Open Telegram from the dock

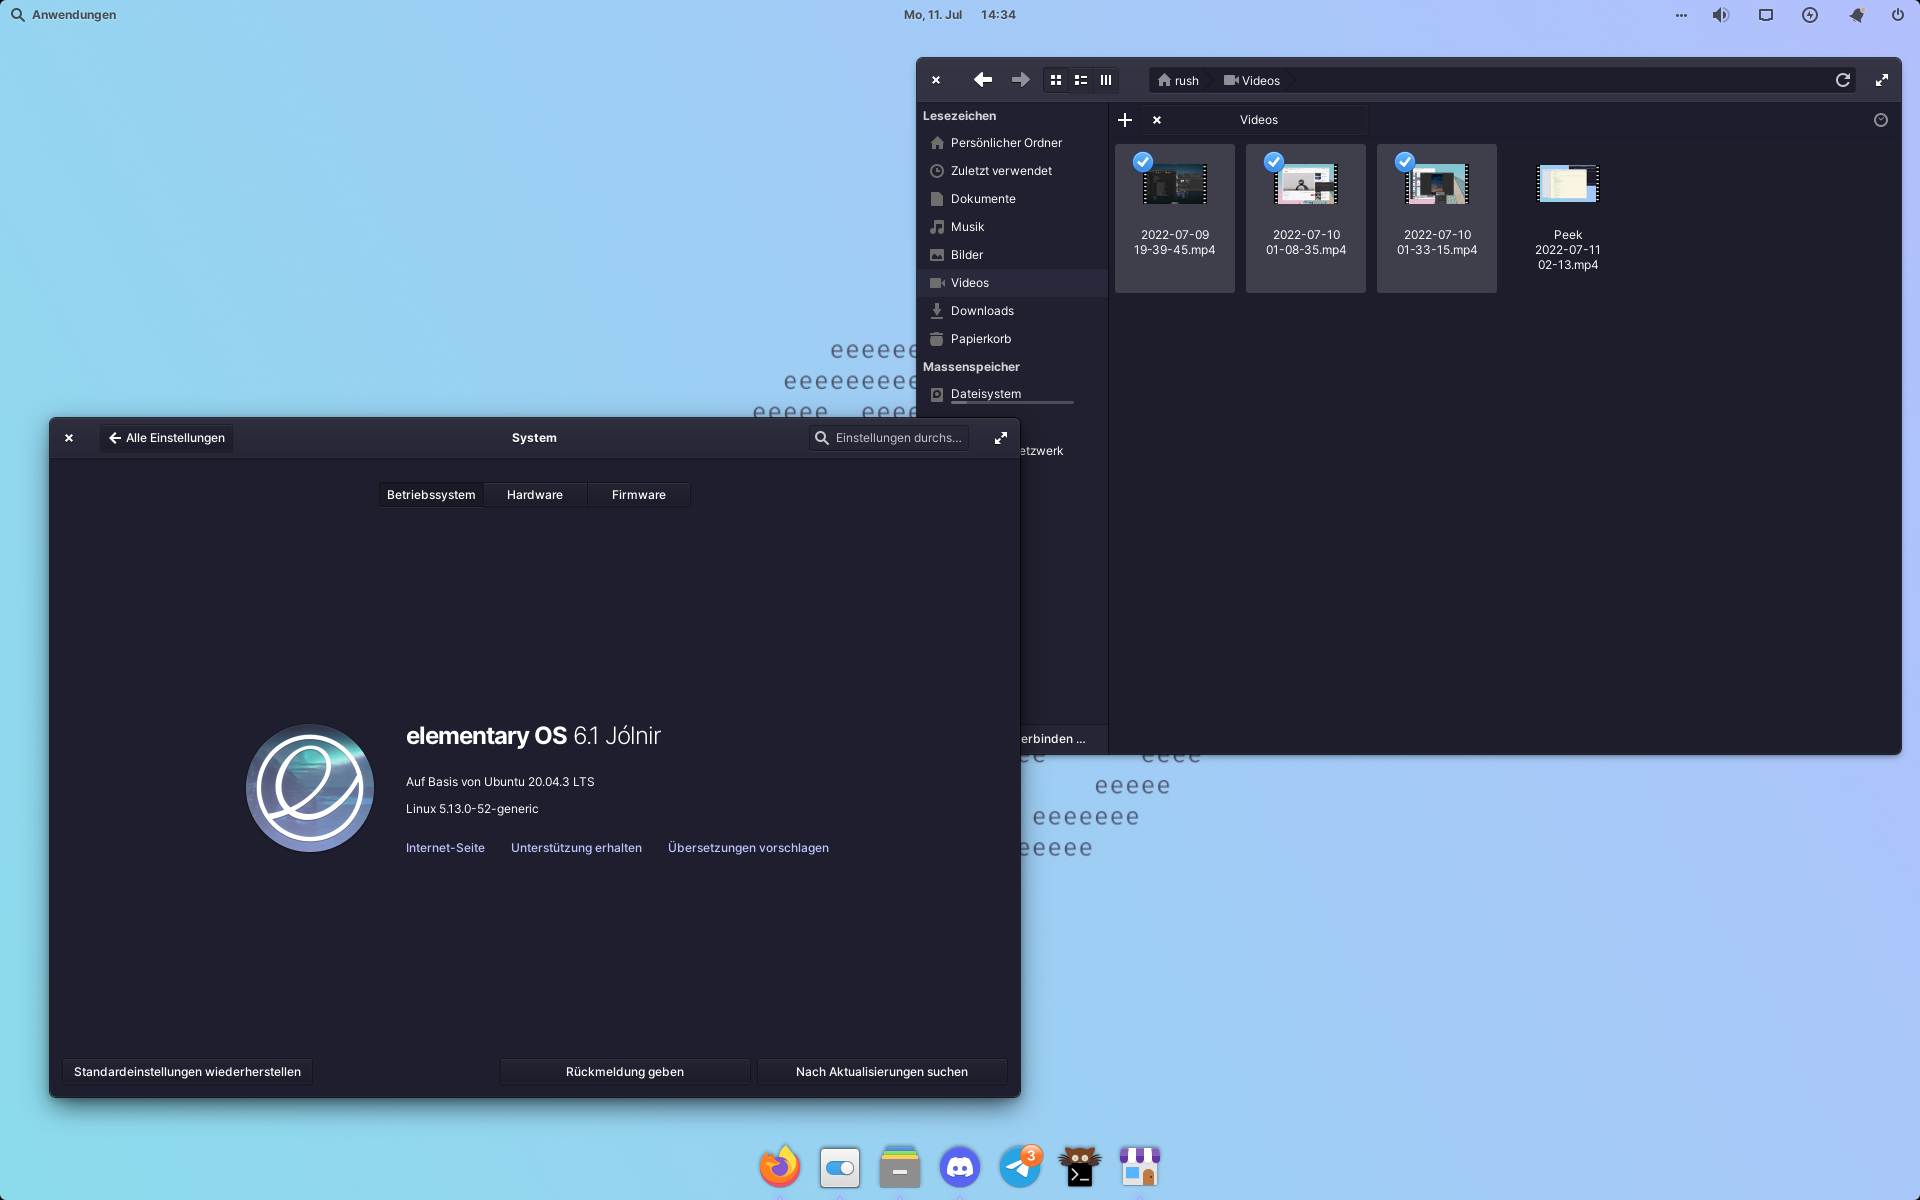point(1020,1167)
